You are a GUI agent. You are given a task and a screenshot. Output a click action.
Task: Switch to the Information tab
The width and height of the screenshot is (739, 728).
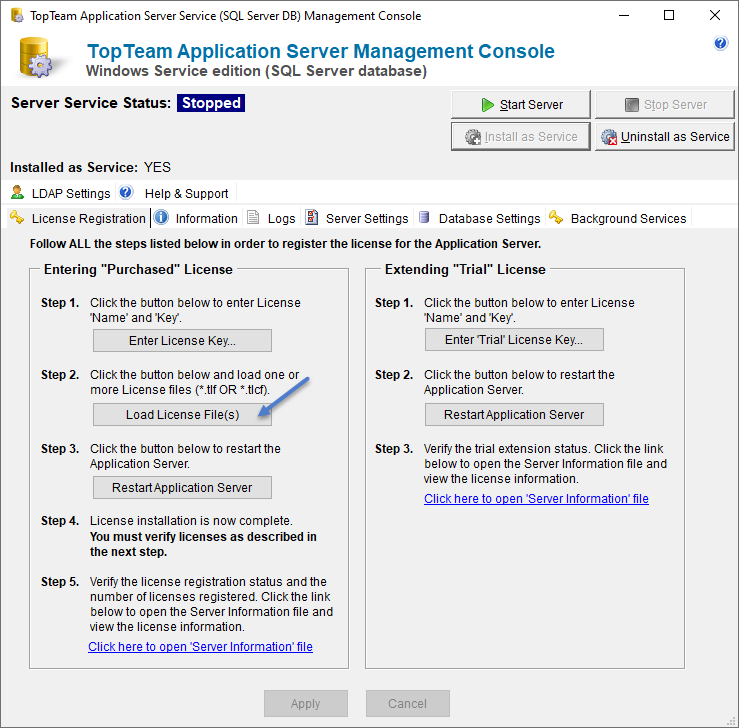pyautogui.click(x=197, y=218)
